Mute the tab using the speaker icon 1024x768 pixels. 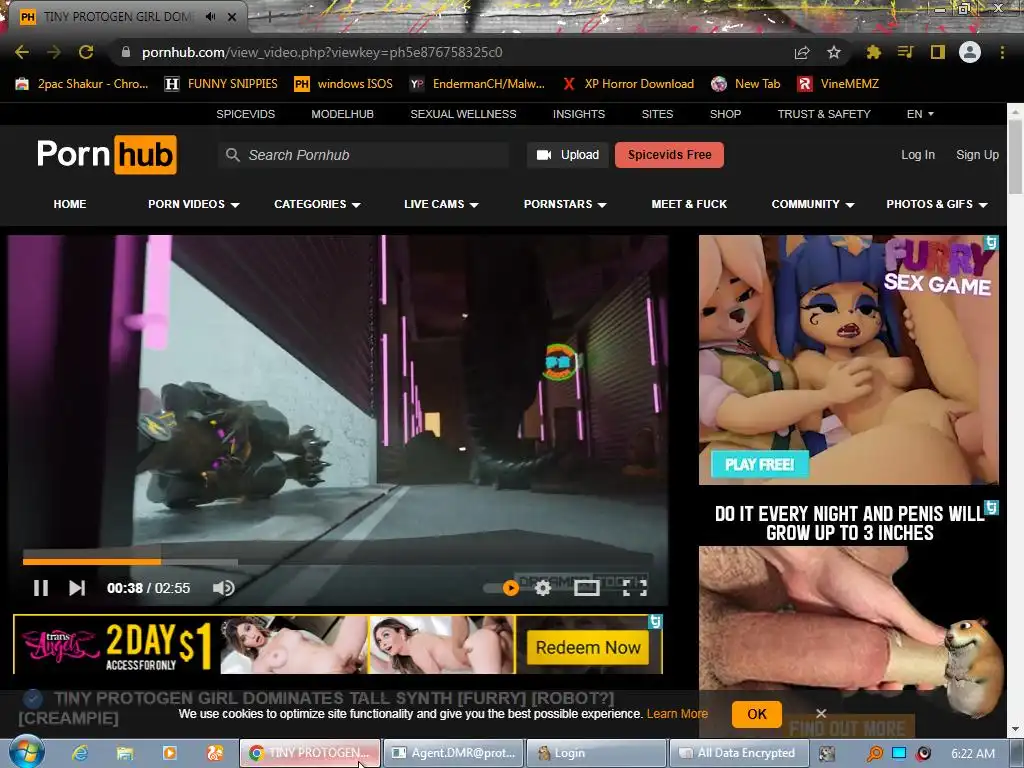tap(210, 17)
